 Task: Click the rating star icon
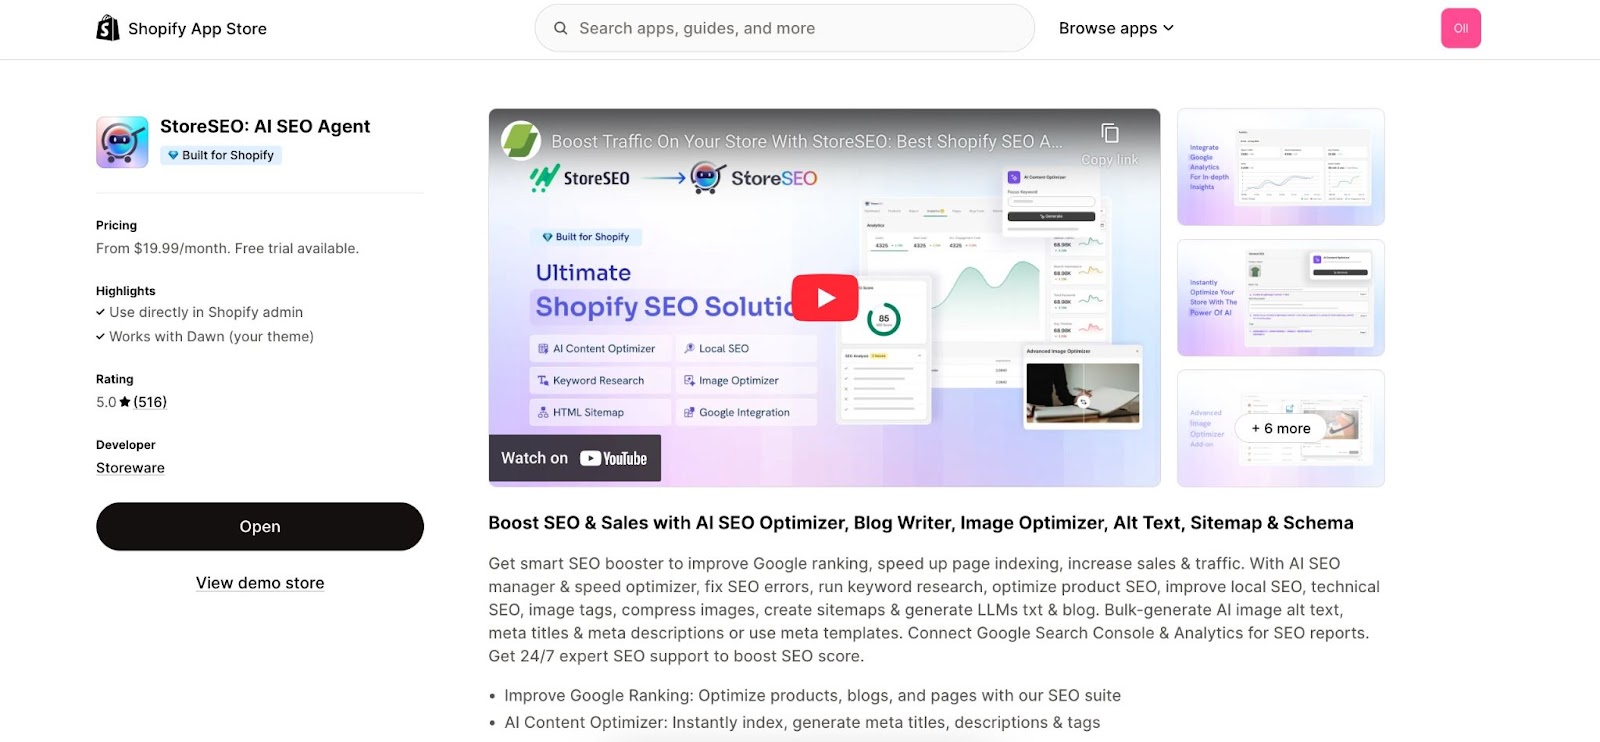[x=125, y=402]
